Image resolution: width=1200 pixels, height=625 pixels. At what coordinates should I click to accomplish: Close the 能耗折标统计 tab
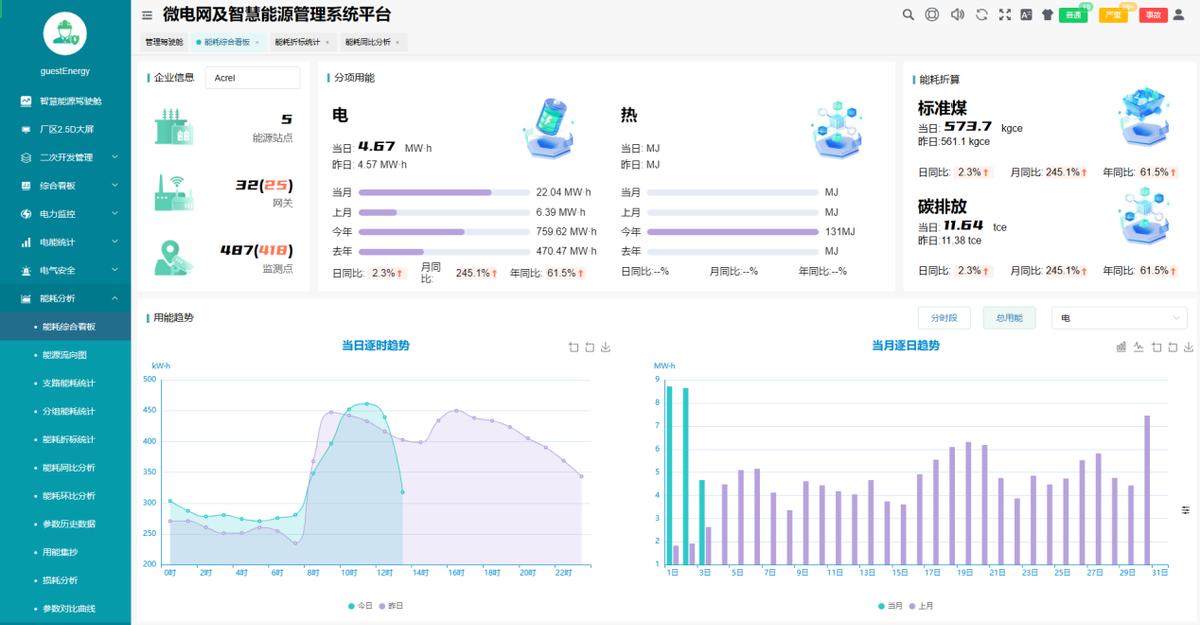coord(327,42)
